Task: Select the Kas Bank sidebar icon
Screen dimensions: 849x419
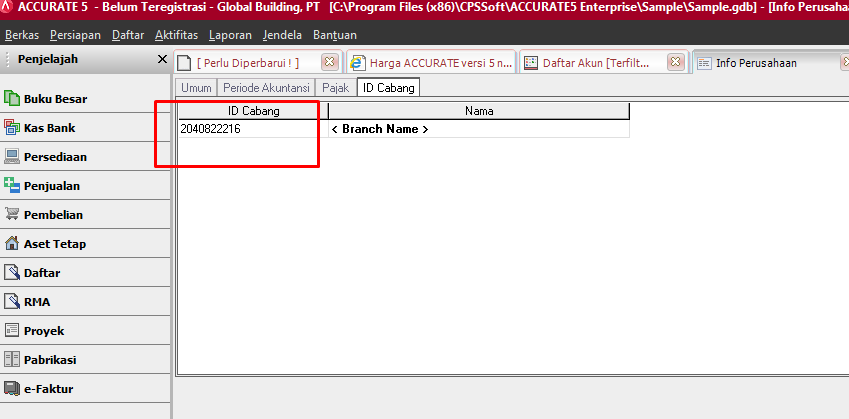Action: point(12,128)
